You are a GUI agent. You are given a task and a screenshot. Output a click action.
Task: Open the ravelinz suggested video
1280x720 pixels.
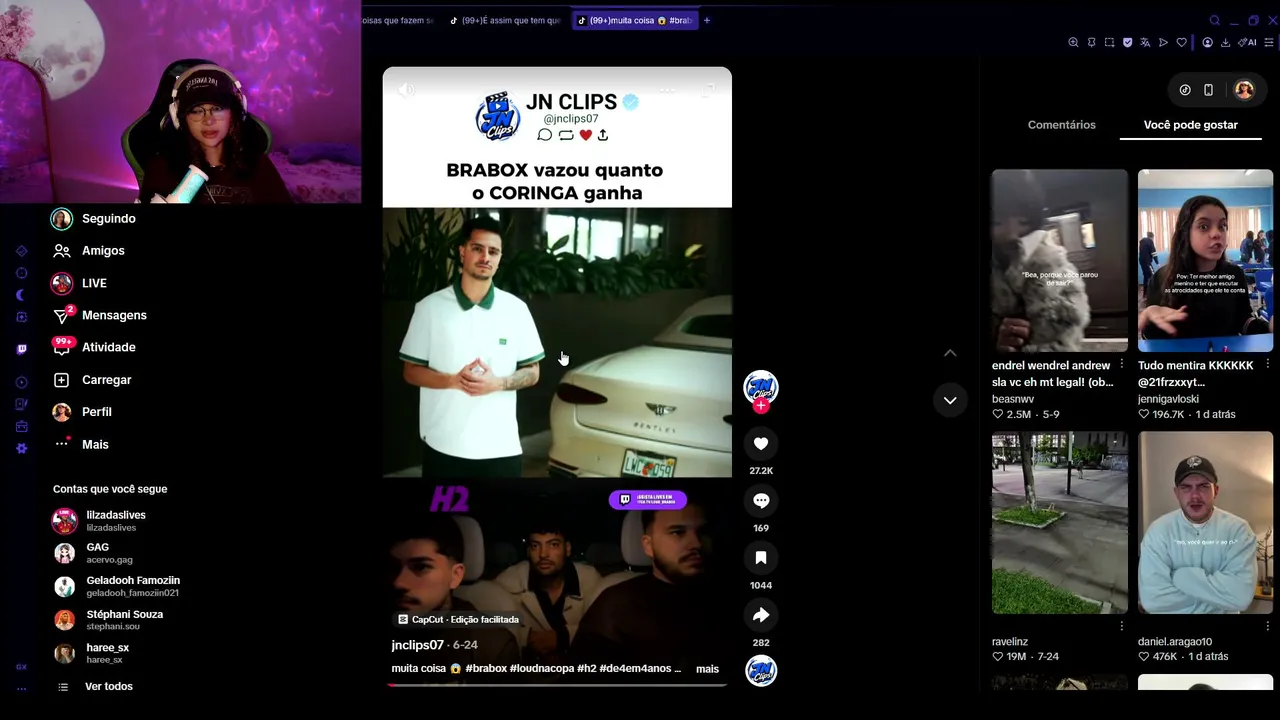coord(1059,523)
